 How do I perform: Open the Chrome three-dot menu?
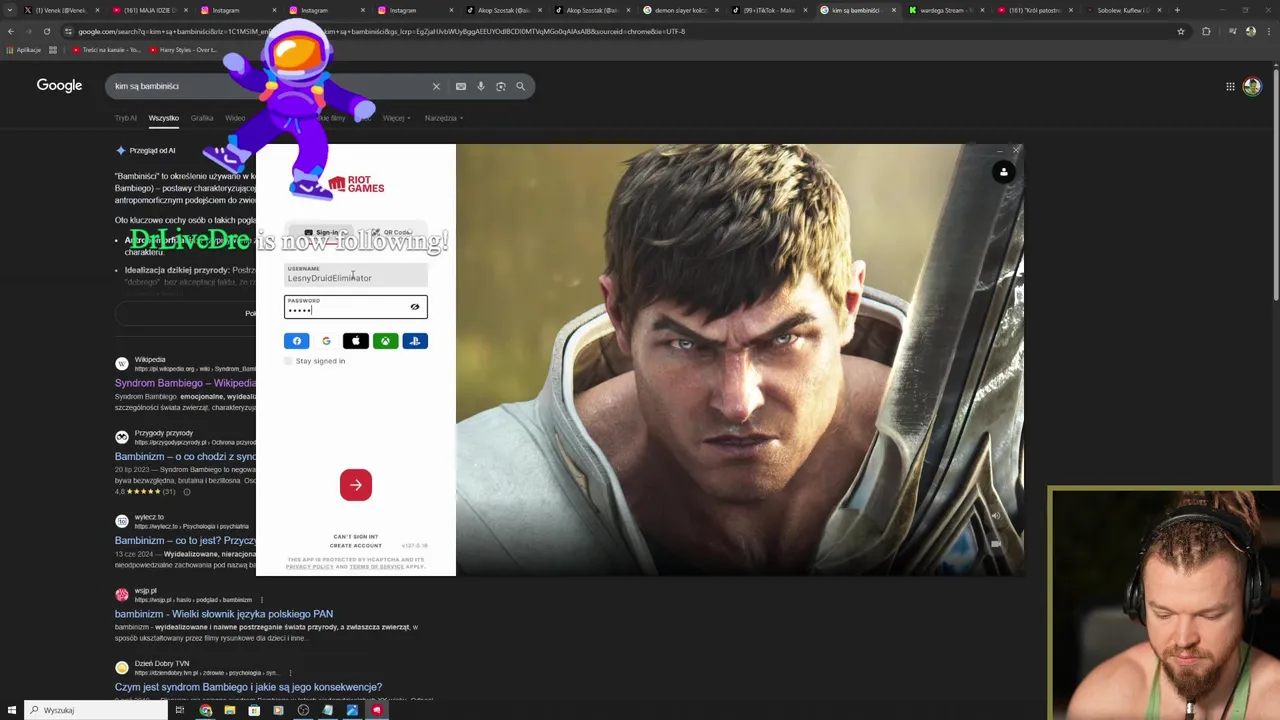(x=1270, y=31)
